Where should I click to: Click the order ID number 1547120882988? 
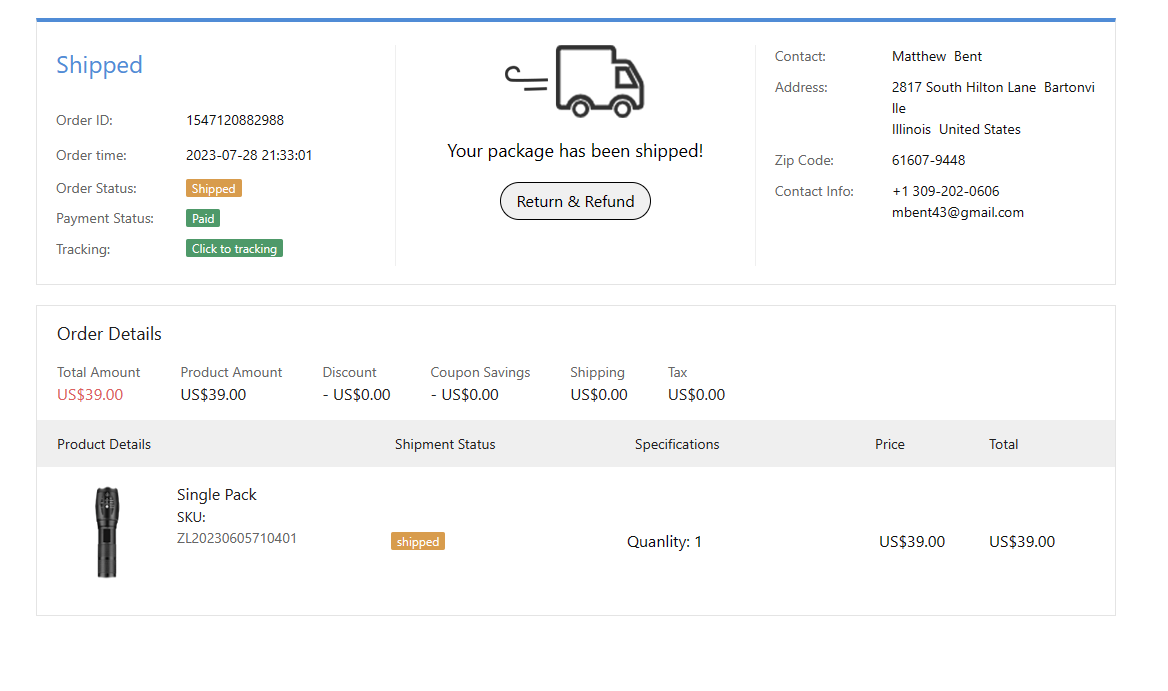tap(235, 120)
